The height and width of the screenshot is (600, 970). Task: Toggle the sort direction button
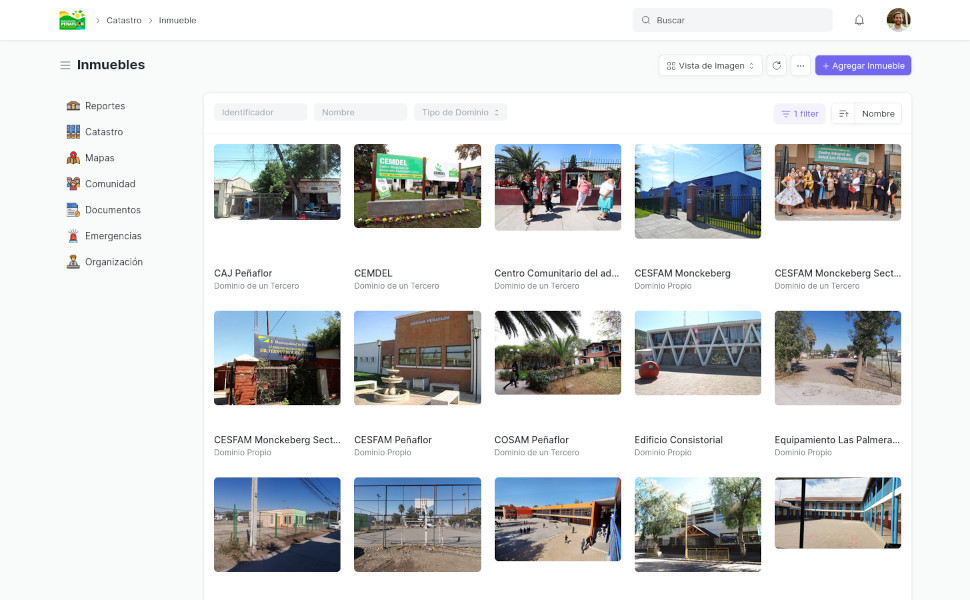(843, 114)
